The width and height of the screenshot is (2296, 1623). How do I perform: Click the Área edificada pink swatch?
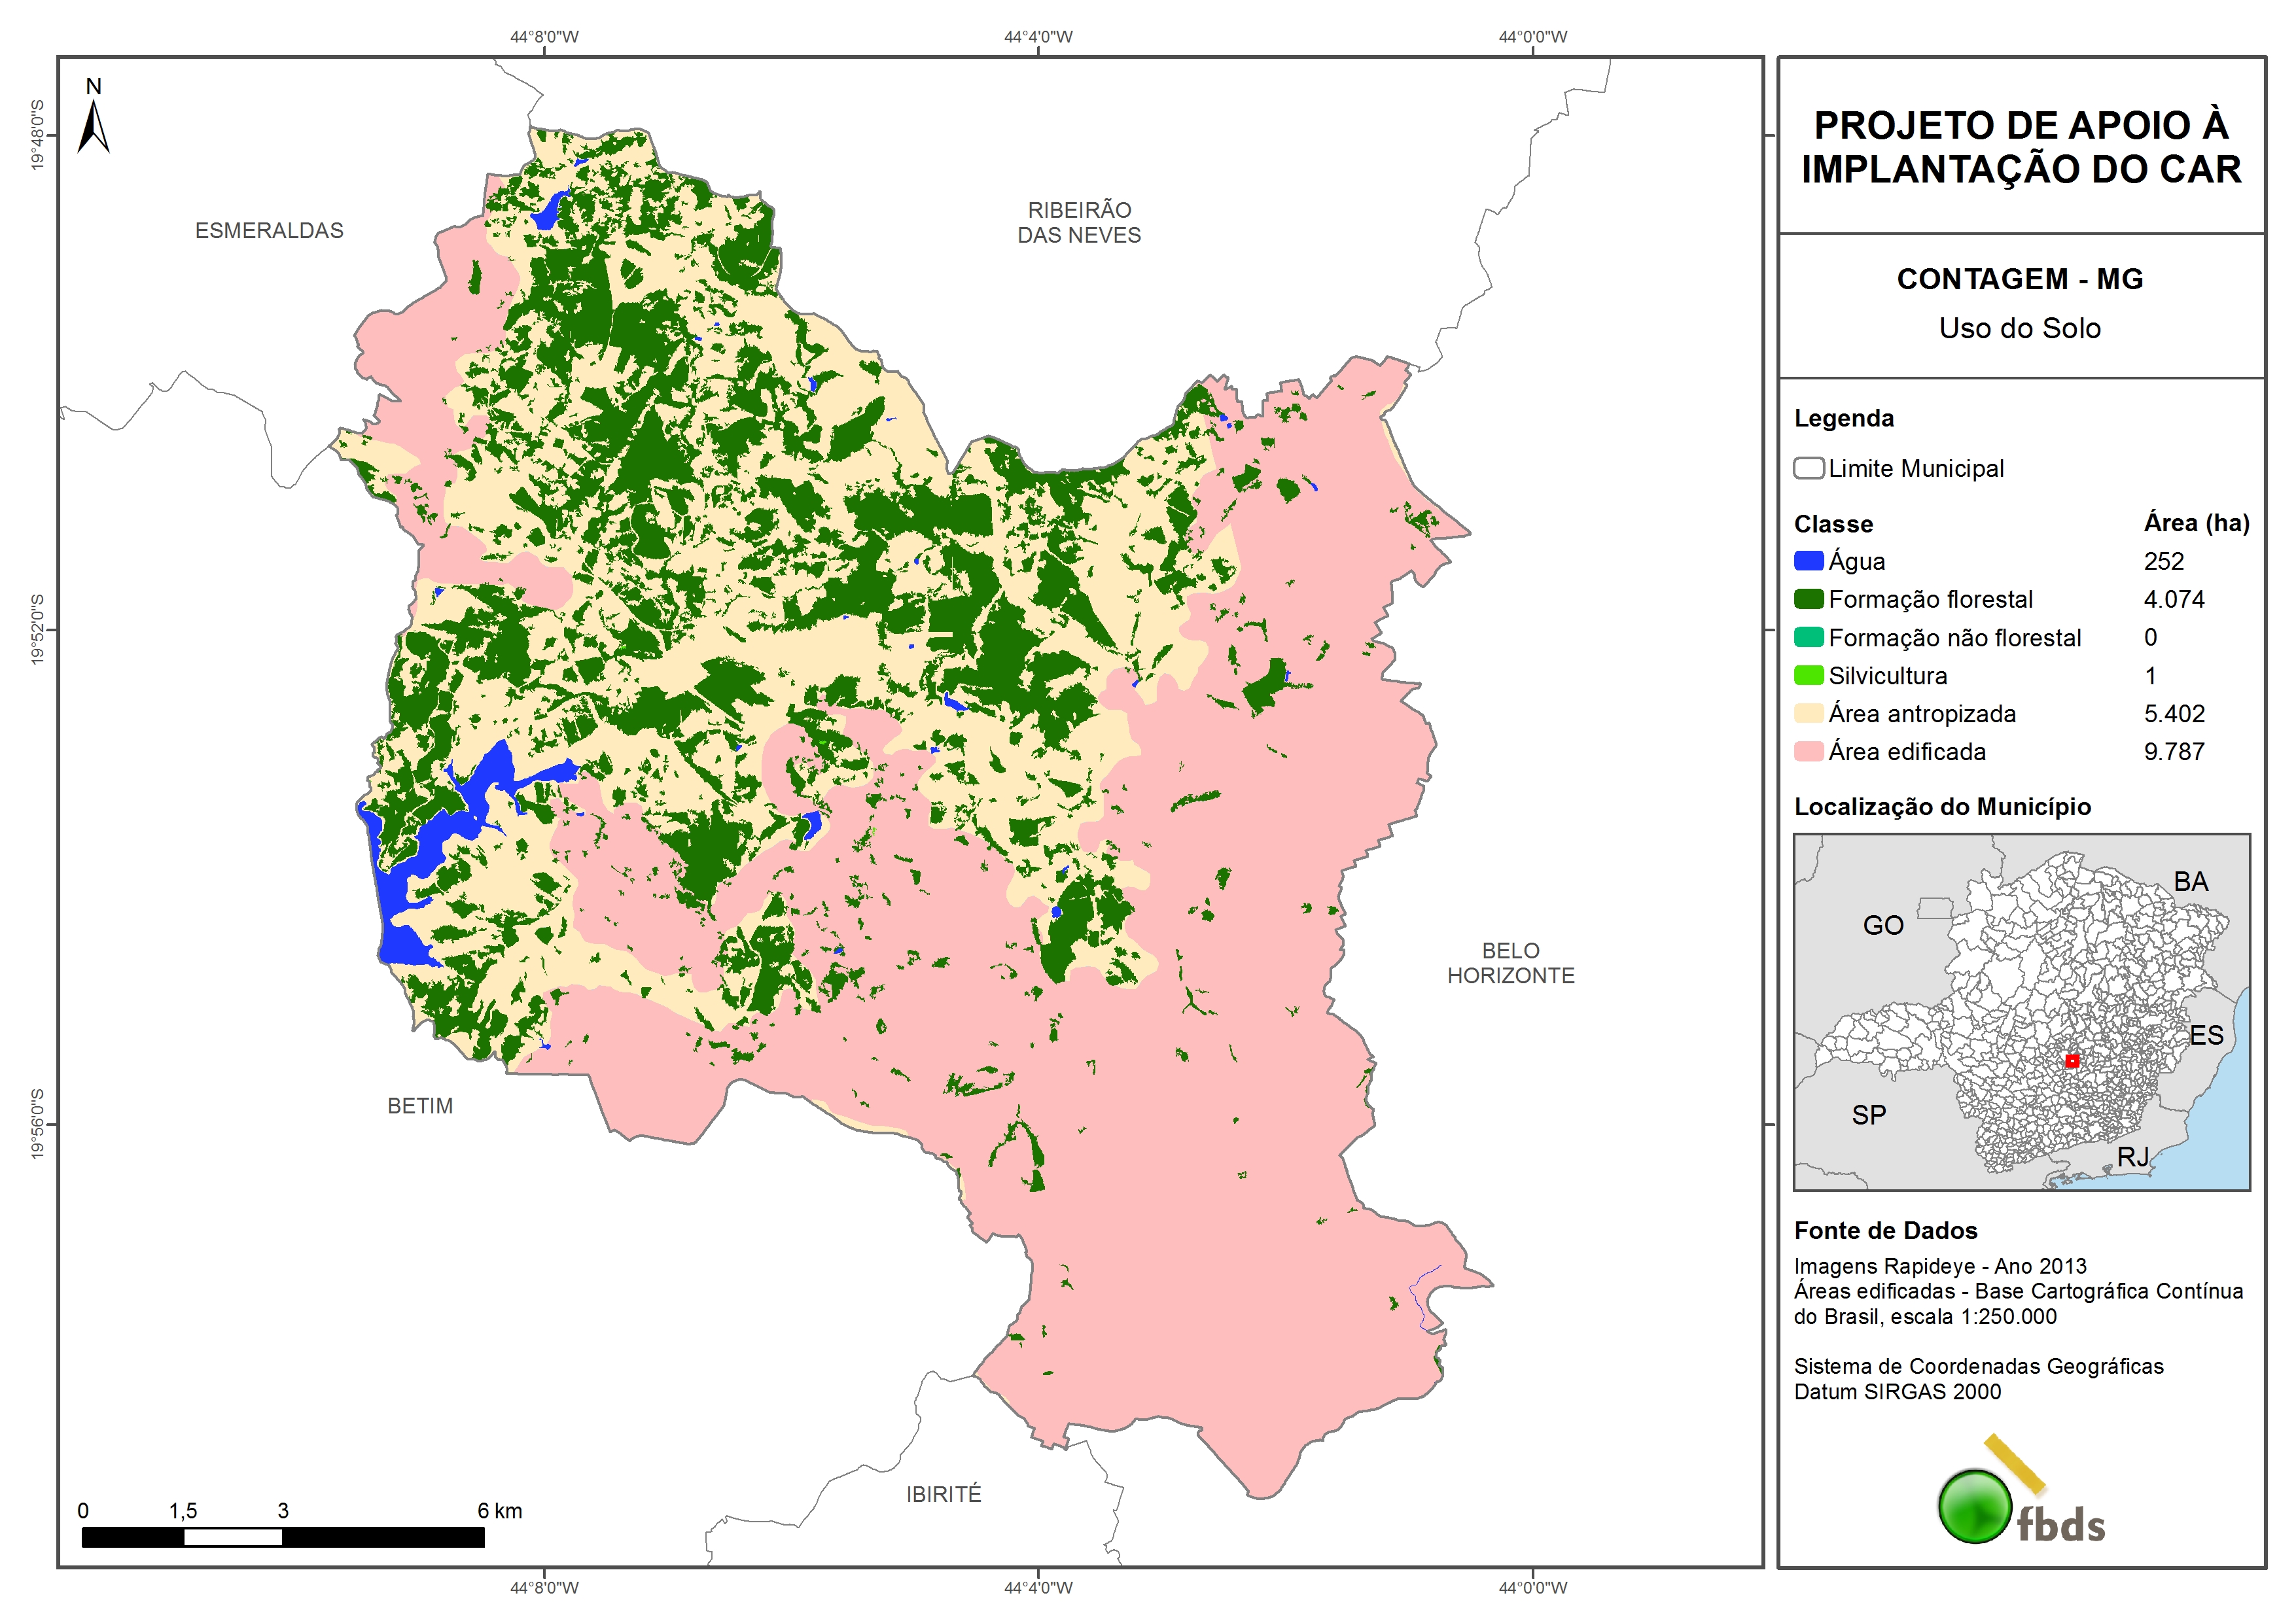click(1808, 751)
